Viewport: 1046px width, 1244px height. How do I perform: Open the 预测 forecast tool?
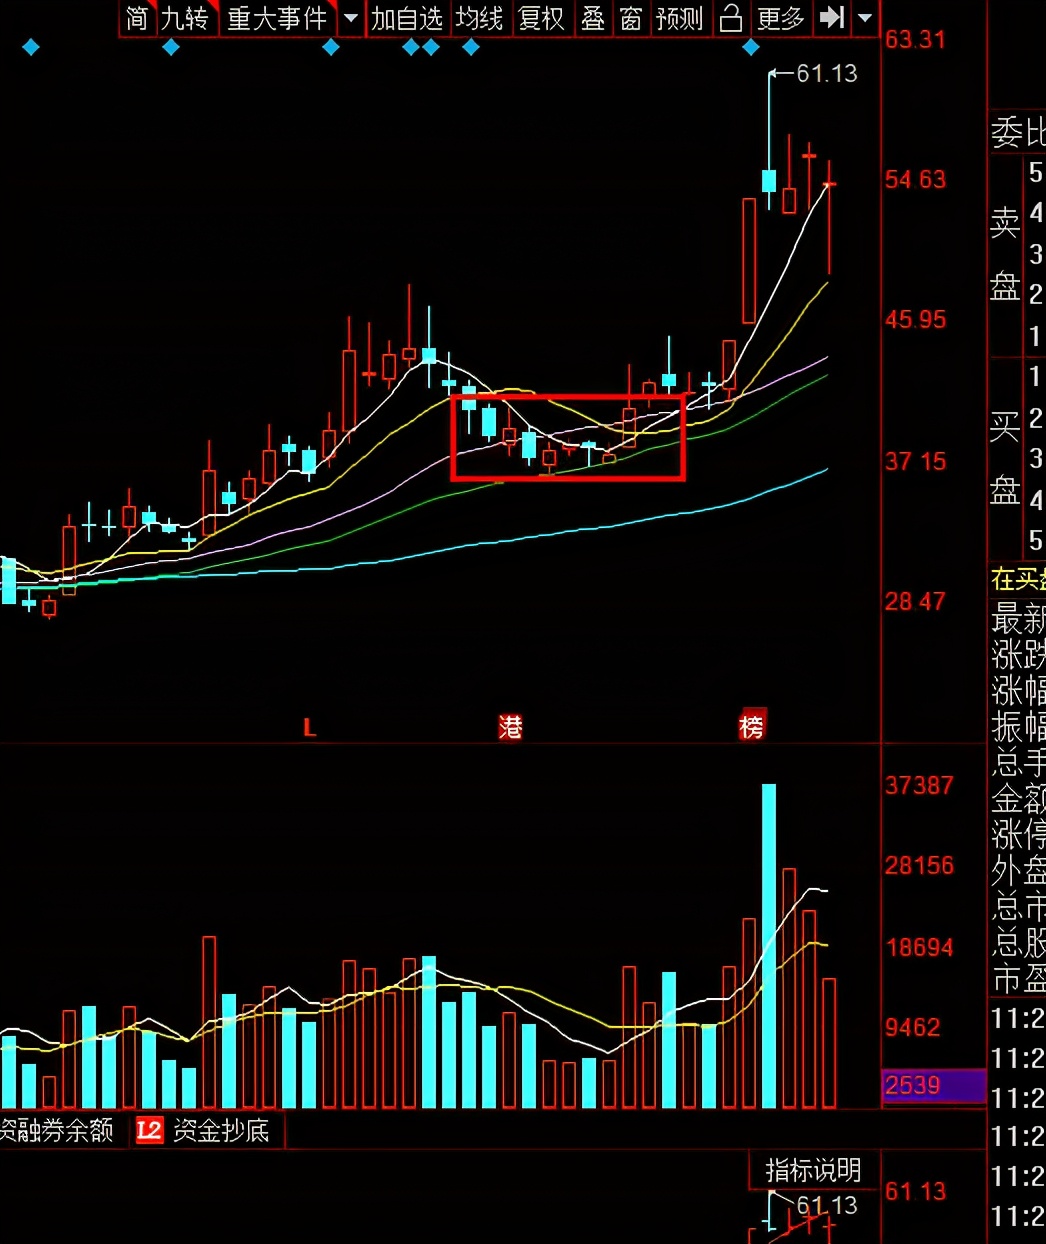pos(680,18)
